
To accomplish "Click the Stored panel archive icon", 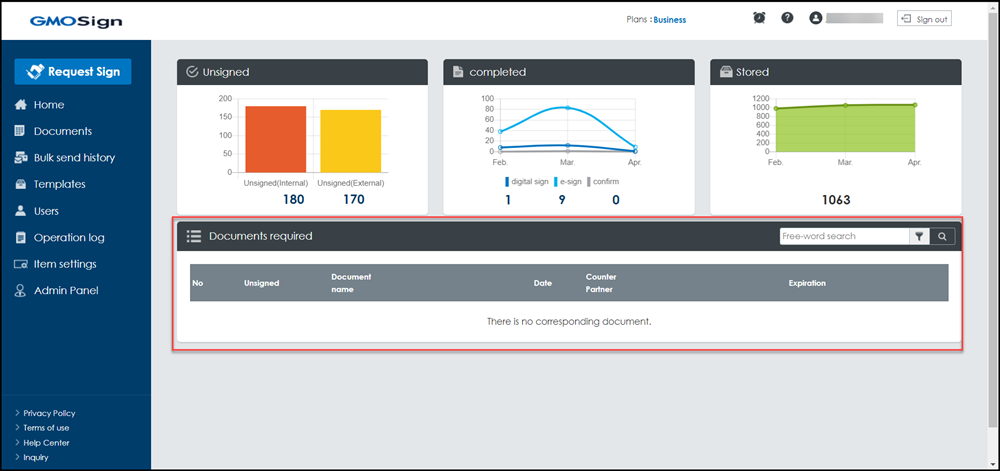I will (726, 72).
